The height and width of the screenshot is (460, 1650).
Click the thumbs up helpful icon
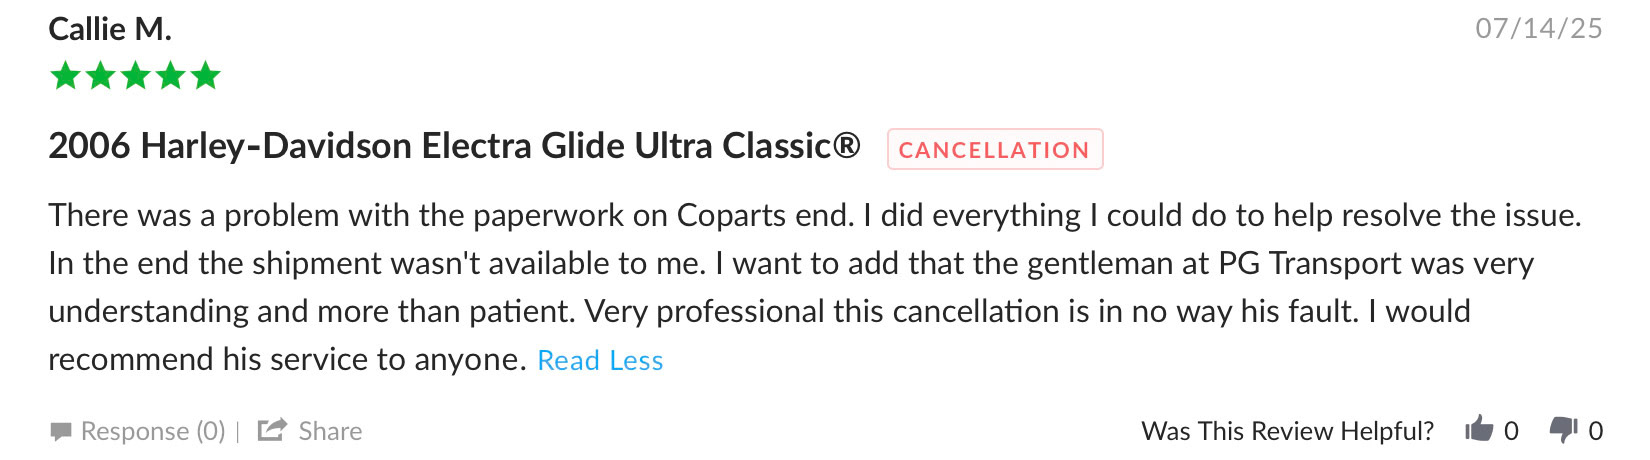coord(1479,430)
